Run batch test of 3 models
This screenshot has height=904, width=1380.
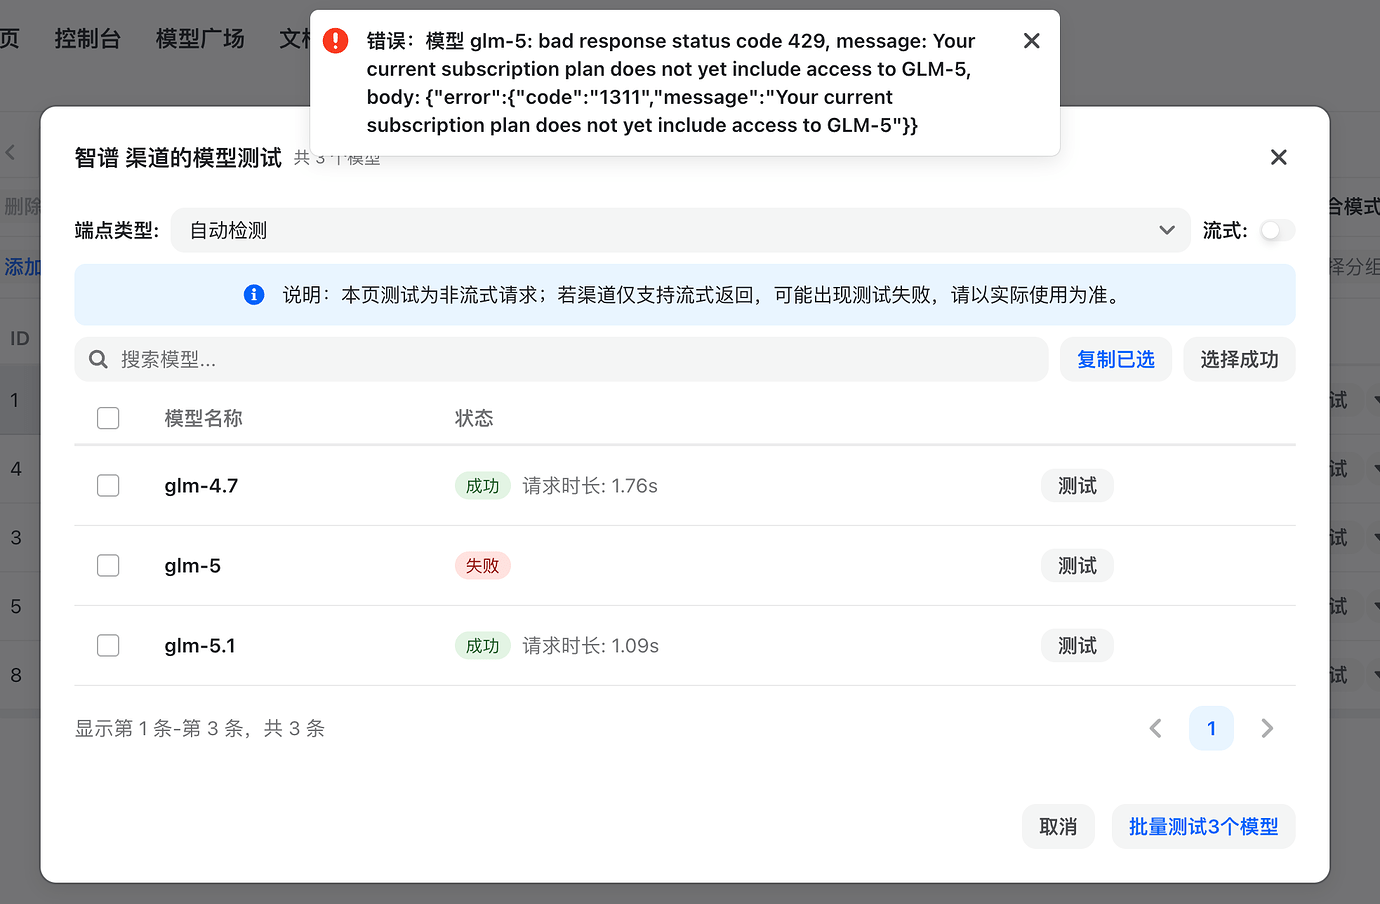[x=1204, y=827]
